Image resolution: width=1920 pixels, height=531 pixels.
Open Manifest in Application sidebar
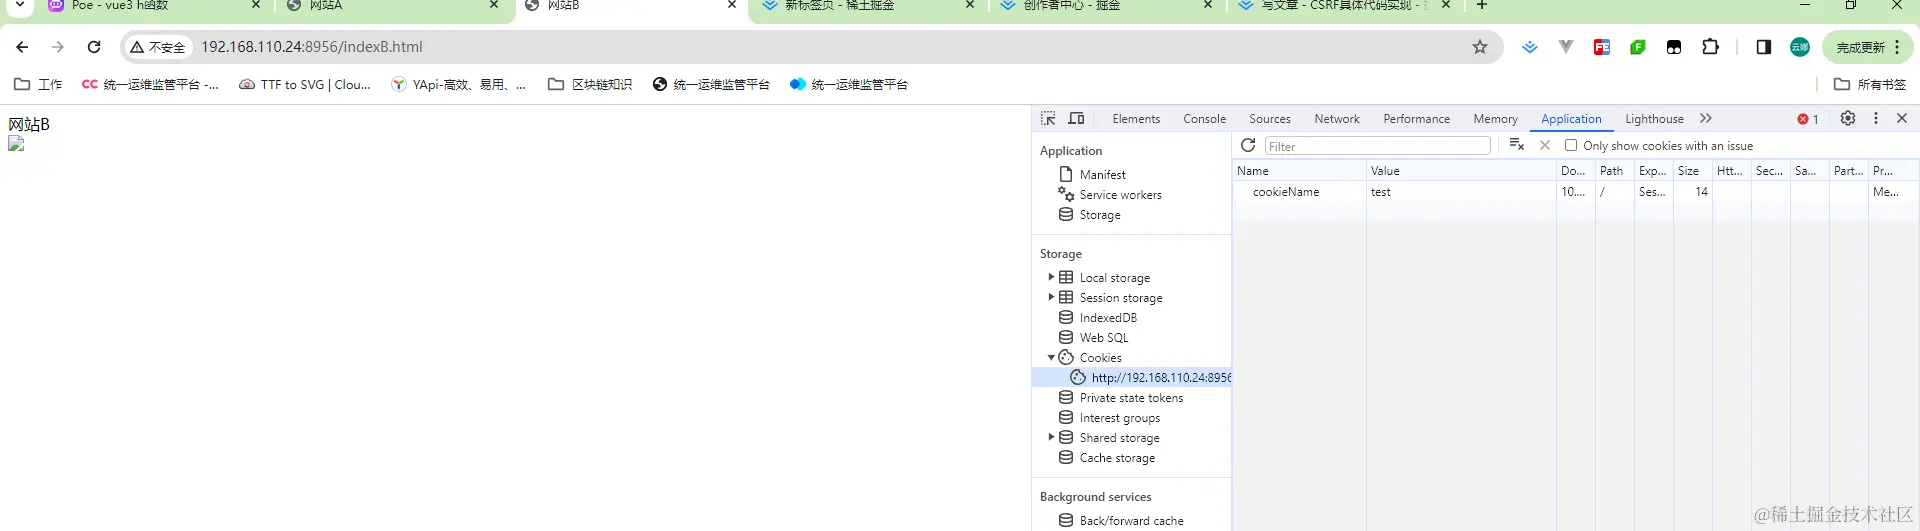click(x=1102, y=174)
